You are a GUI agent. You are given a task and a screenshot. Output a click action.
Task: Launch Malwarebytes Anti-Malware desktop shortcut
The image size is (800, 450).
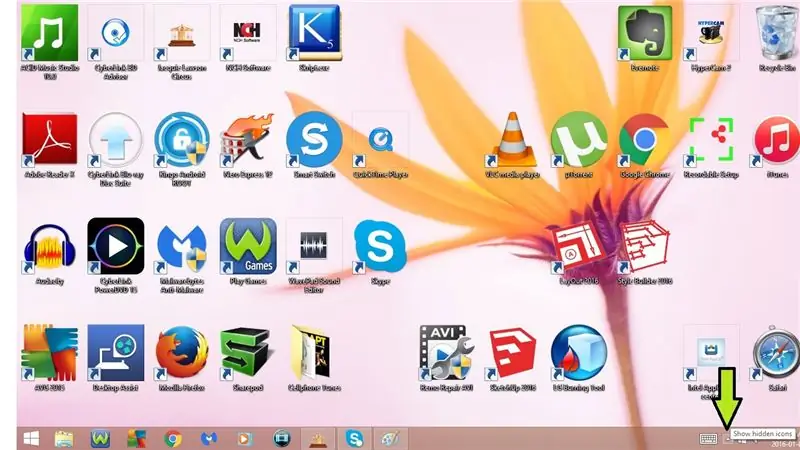coord(182,247)
